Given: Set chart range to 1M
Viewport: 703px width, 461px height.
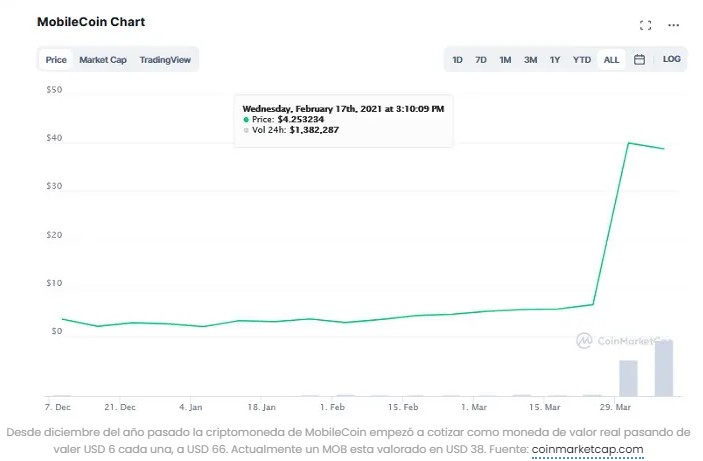Looking at the screenshot, I should click(x=505, y=60).
